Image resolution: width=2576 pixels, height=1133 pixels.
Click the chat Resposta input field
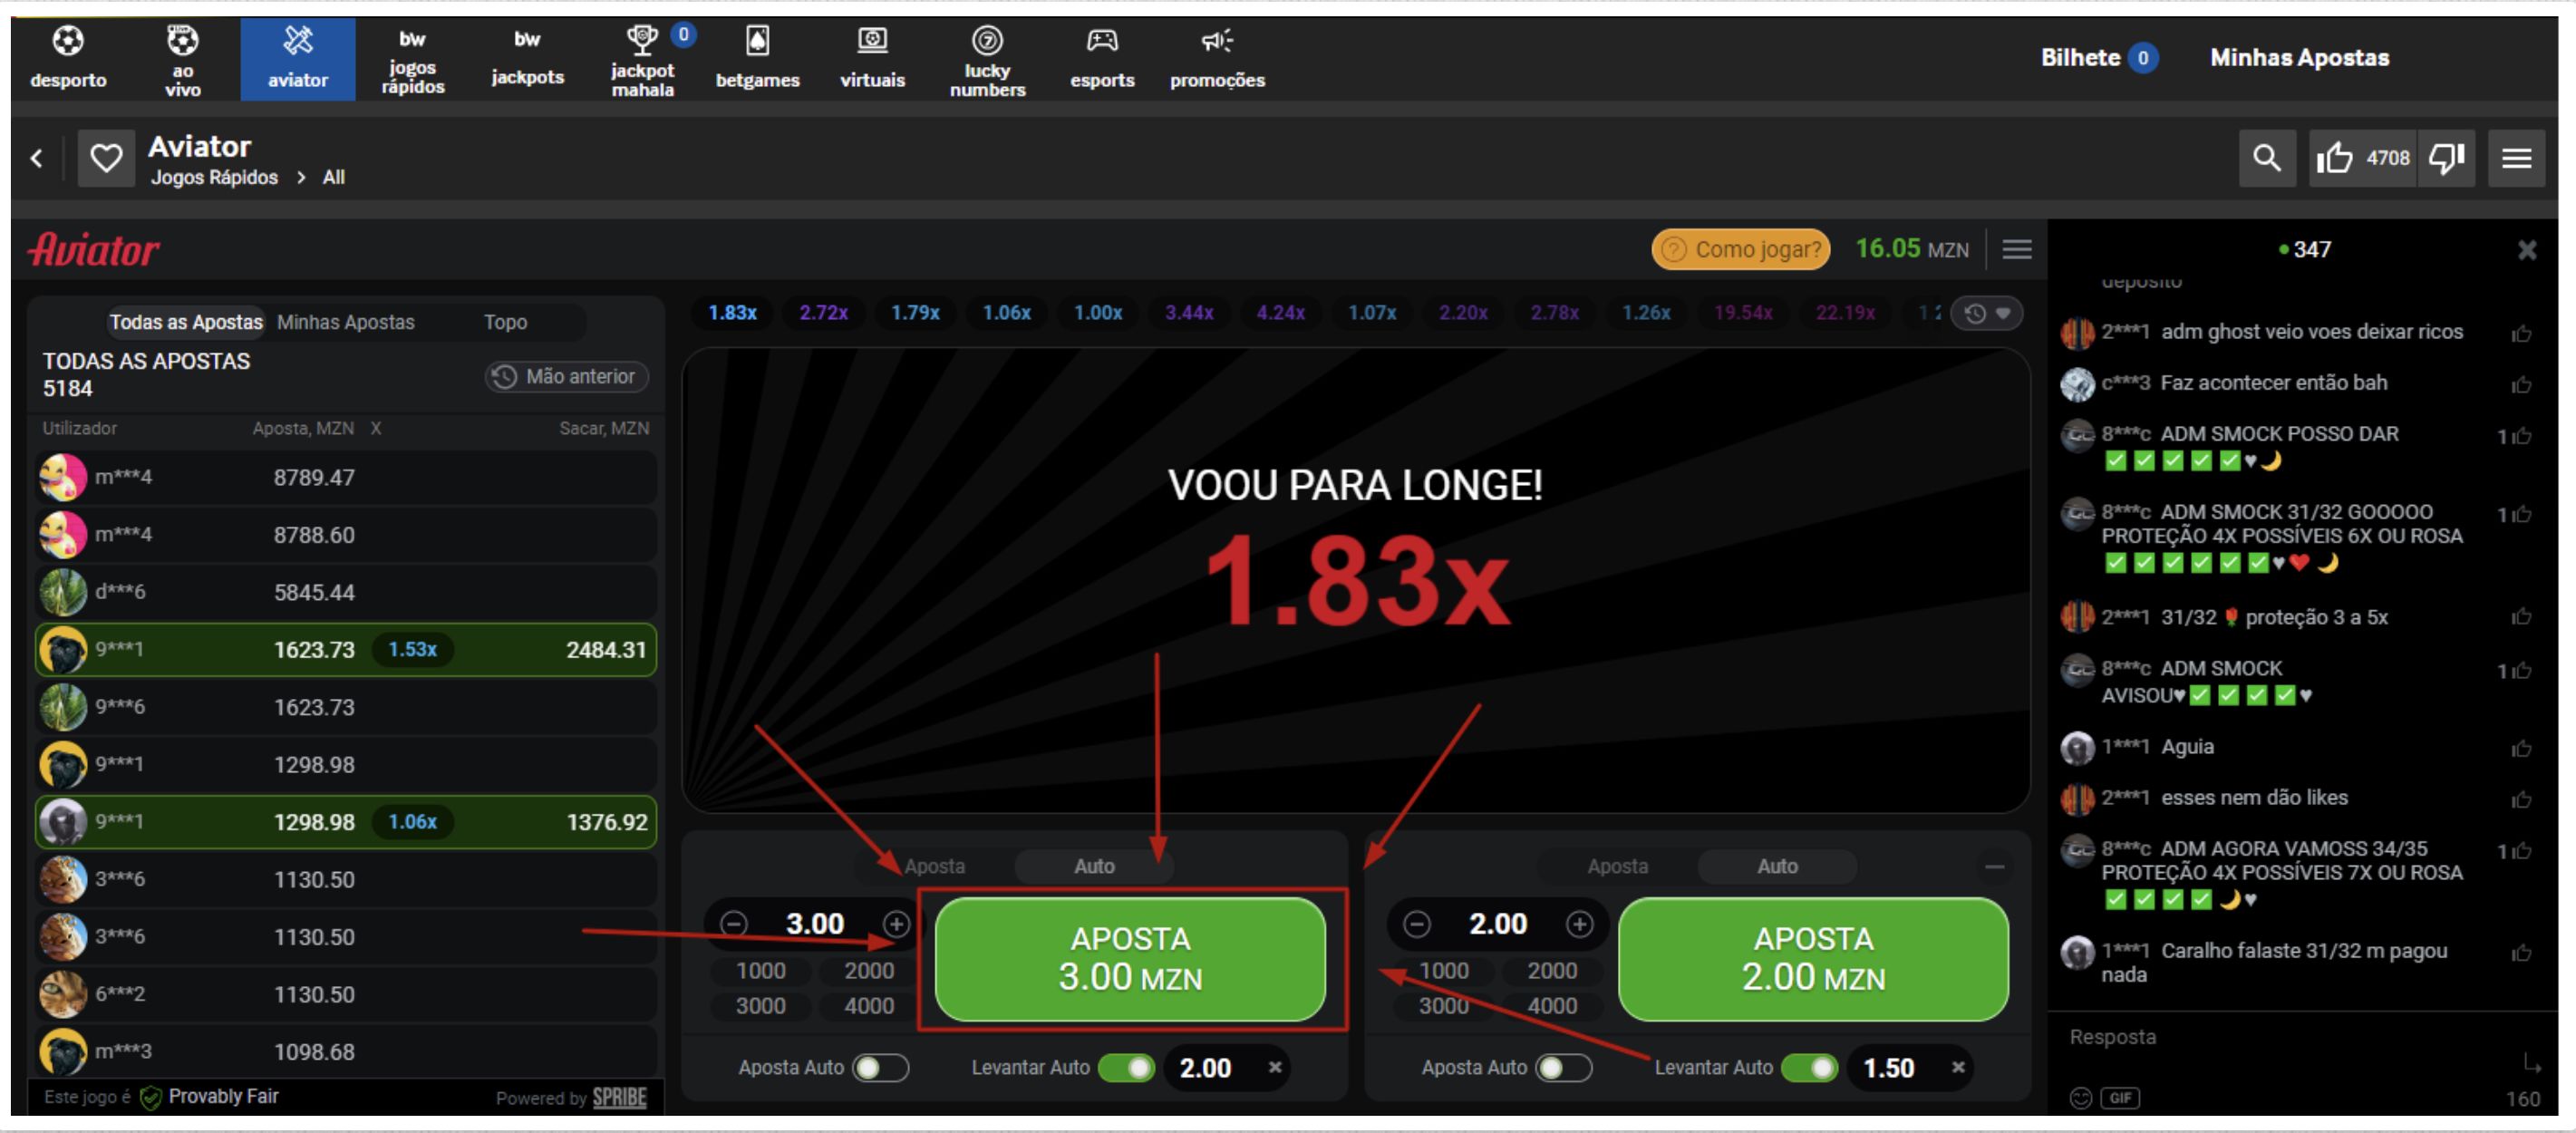click(2290, 1037)
